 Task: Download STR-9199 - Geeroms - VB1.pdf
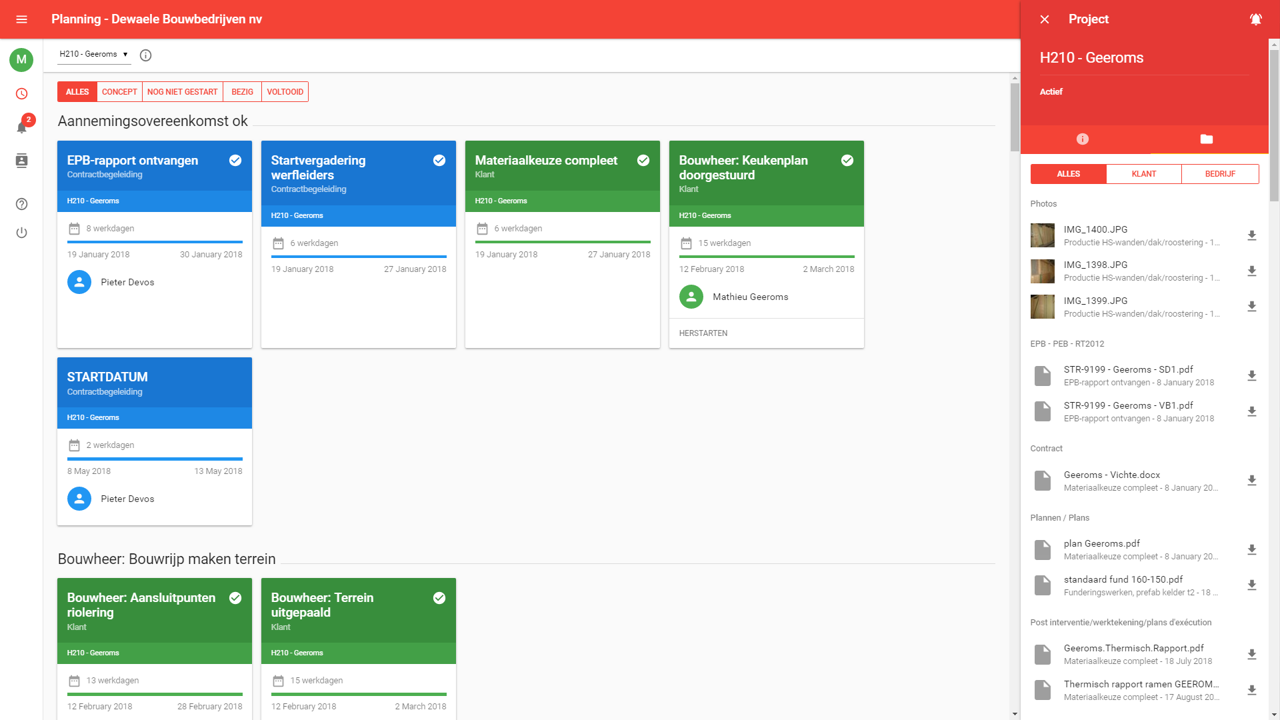(1251, 411)
